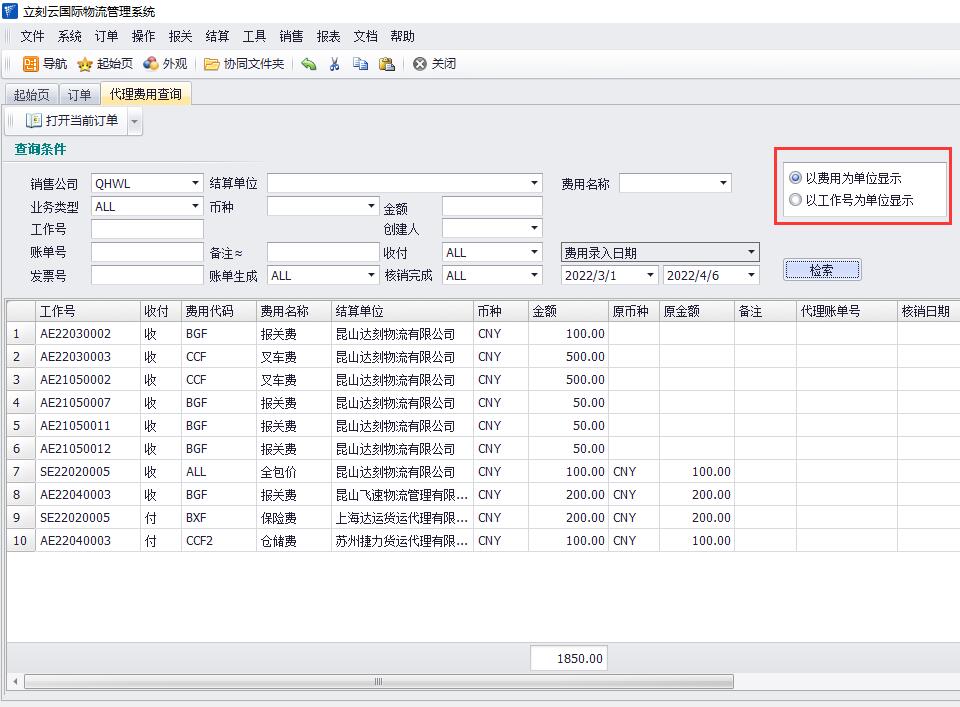The height and width of the screenshot is (707, 960).
Task: Expand the 业务类型 ALL dropdown
Action: coord(195,206)
